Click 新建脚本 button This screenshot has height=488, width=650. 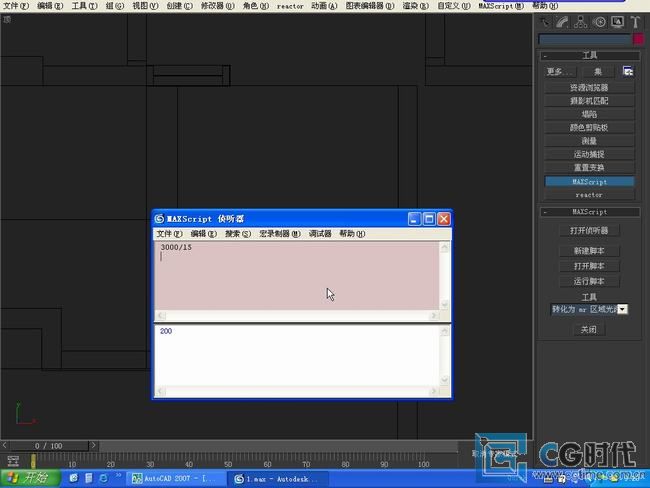[589, 251]
